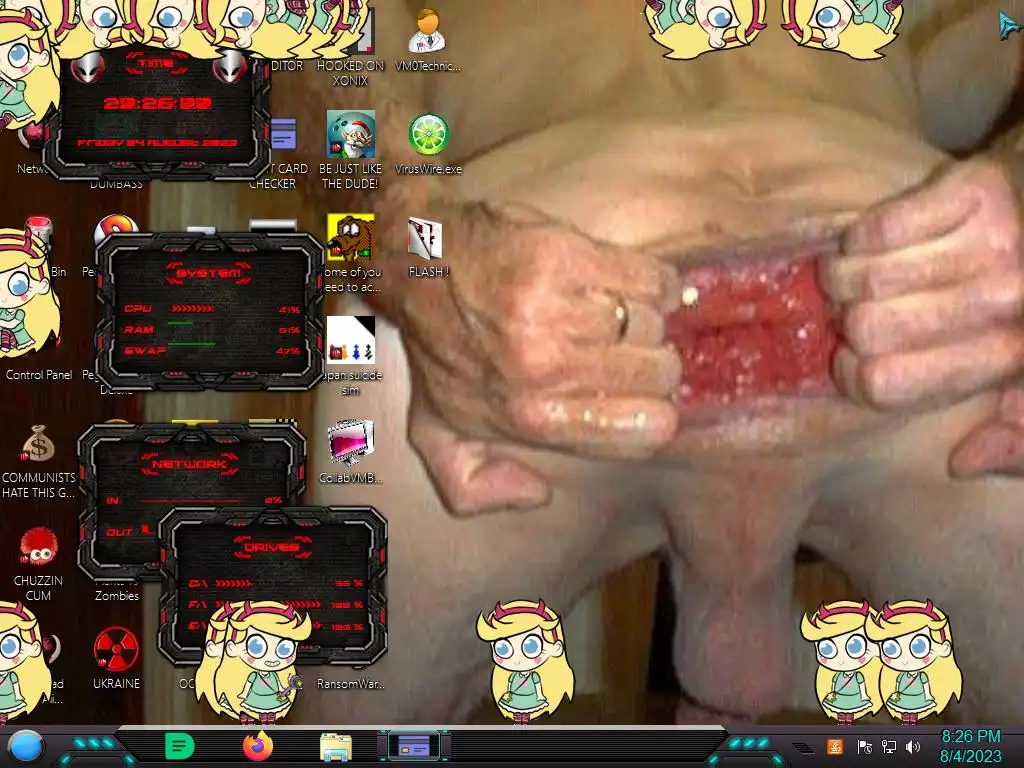This screenshot has width=1024, height=768.
Task: Click the SWAP row in the SYSTEM widget
Action: (x=212, y=351)
